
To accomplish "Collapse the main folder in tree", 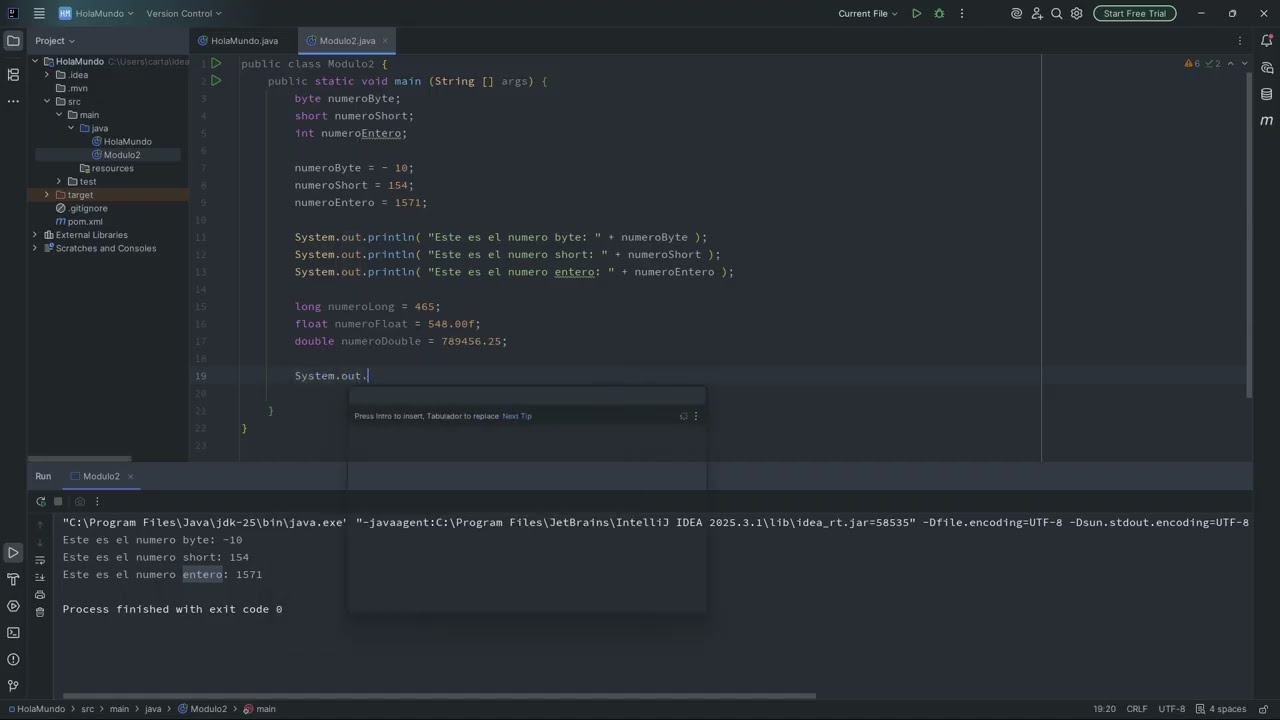I will click(59, 115).
